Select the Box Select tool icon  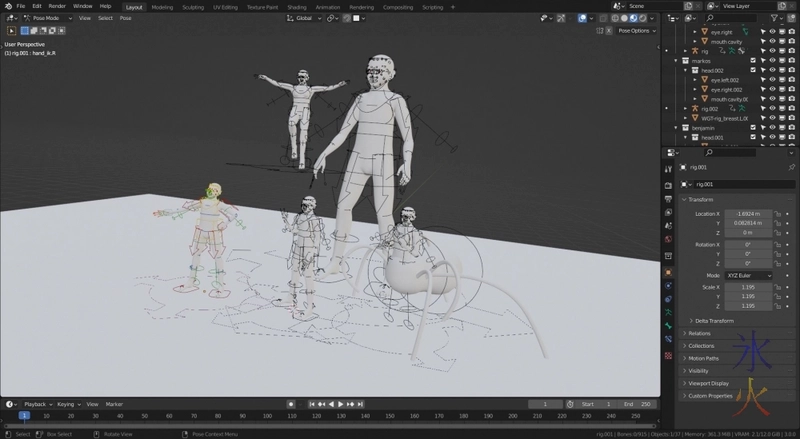(12, 31)
